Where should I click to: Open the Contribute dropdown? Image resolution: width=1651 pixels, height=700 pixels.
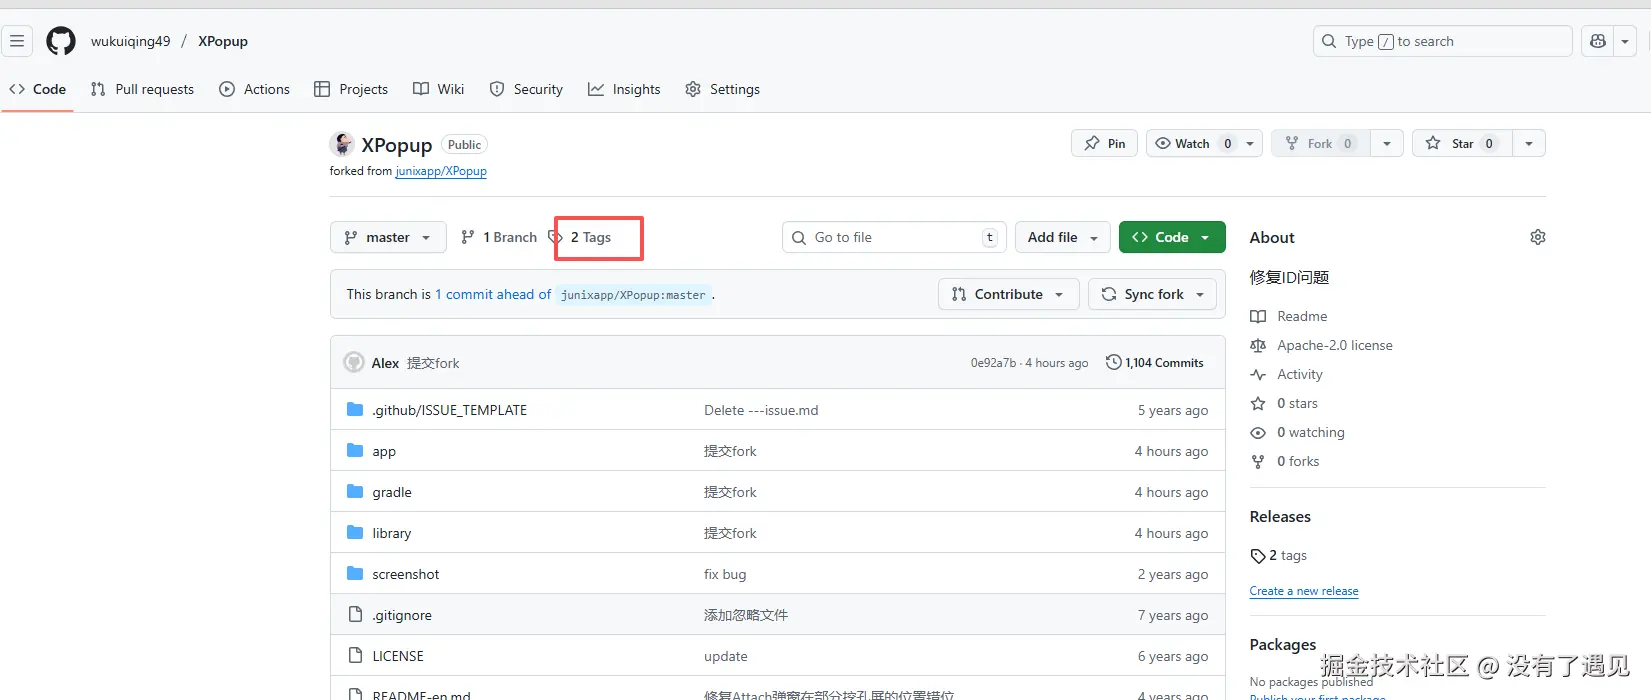(1008, 294)
